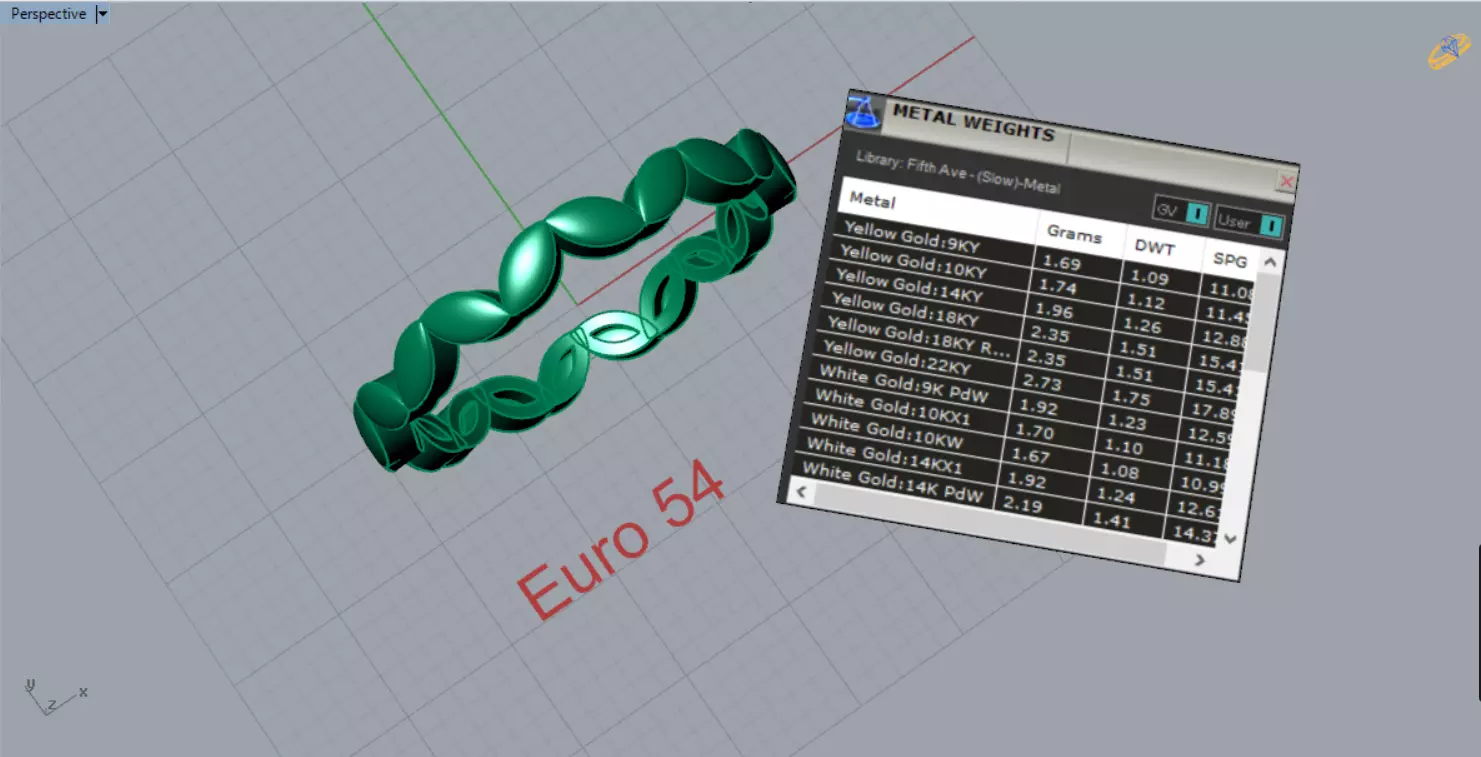Select the METAL WEIGHTS tab title
Viewport: 1481px width, 757px height.
pos(973,123)
